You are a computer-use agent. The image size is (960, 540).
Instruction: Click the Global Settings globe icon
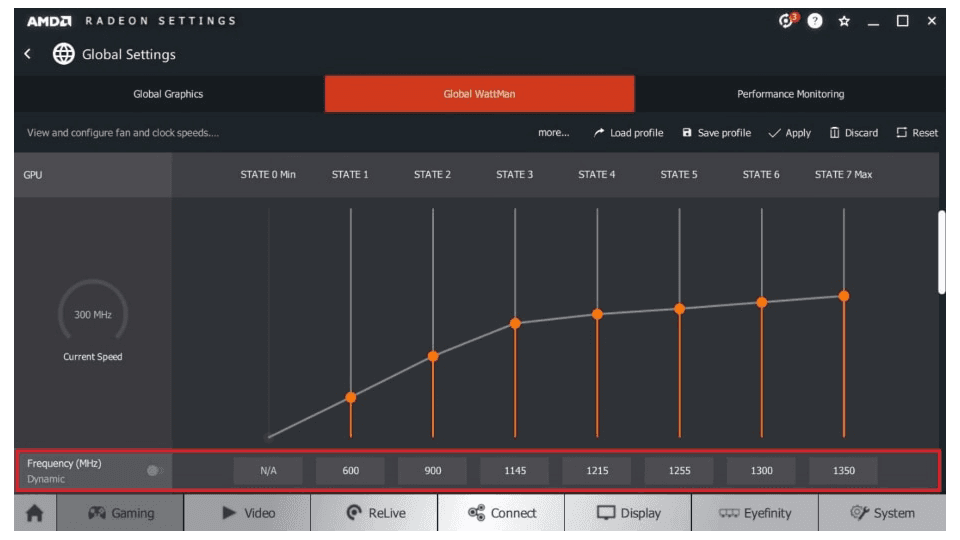point(63,54)
